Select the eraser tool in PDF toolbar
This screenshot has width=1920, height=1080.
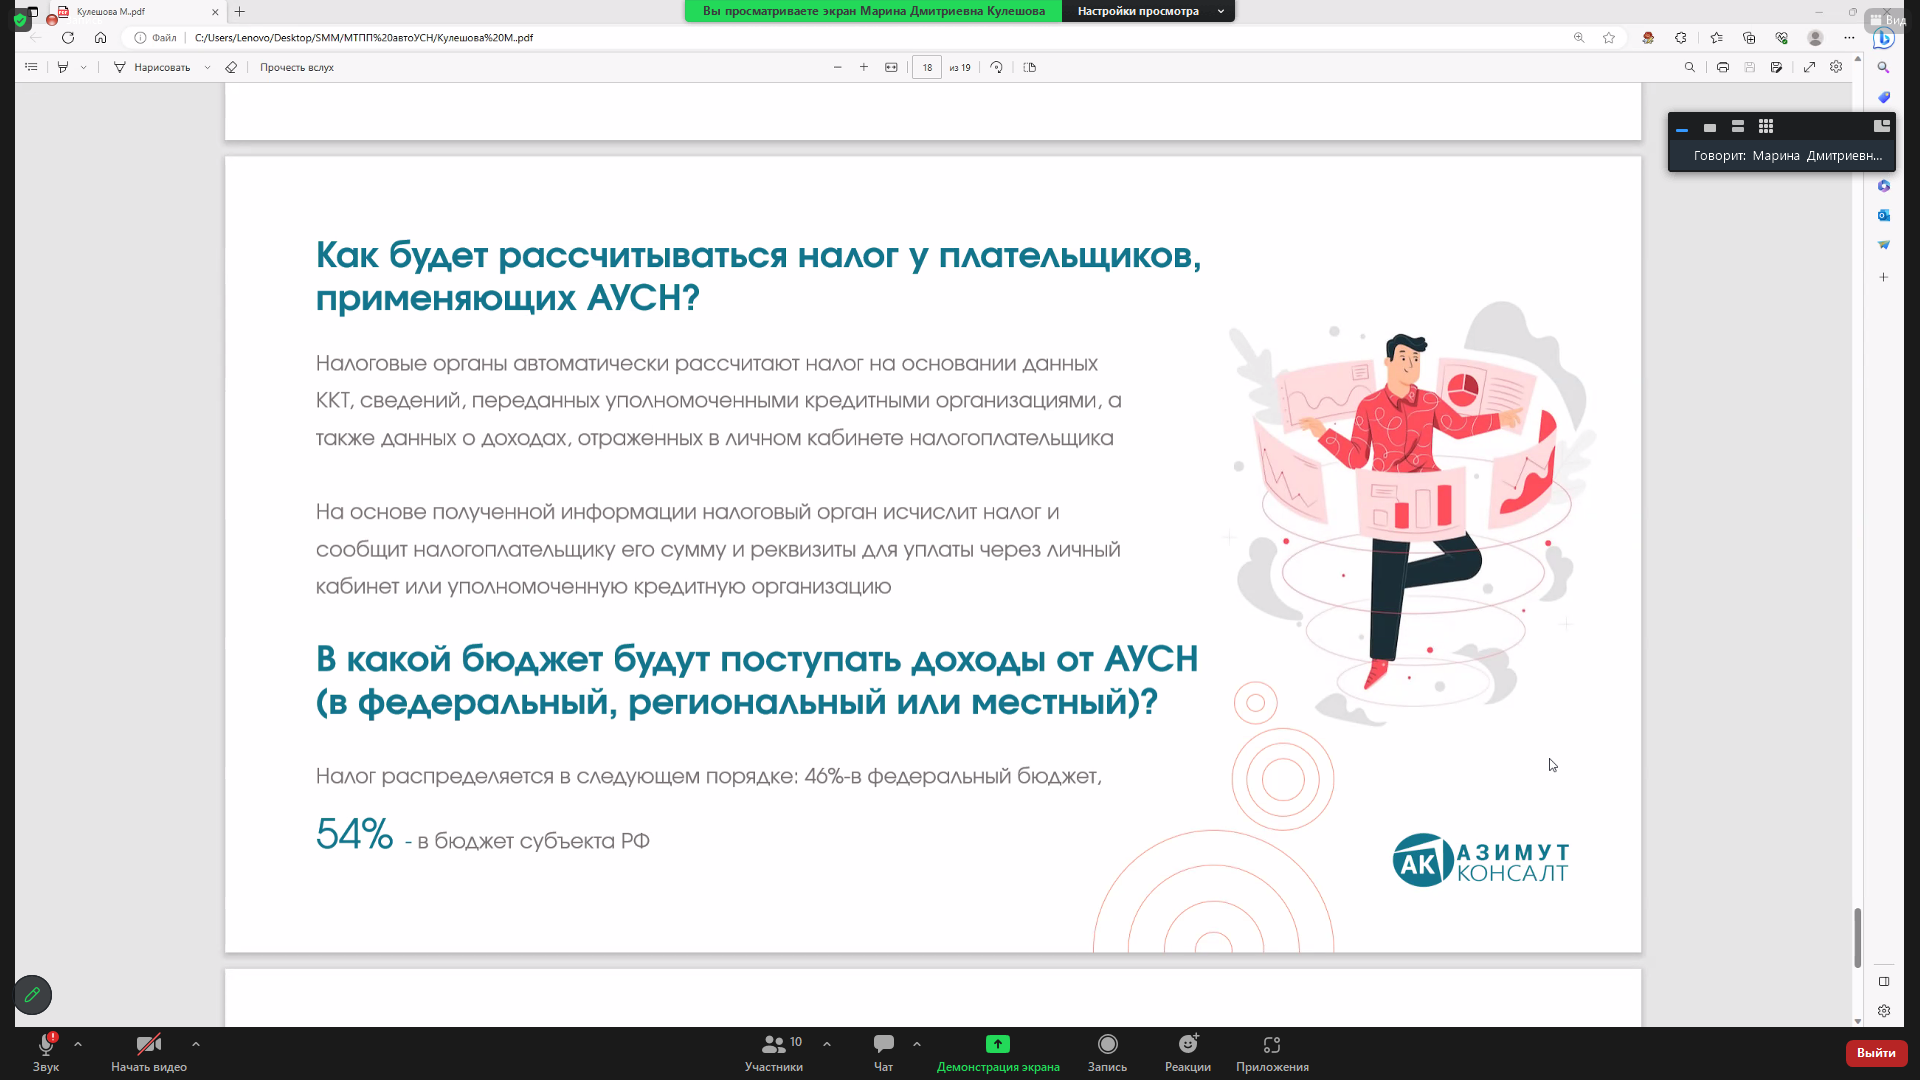click(x=231, y=67)
